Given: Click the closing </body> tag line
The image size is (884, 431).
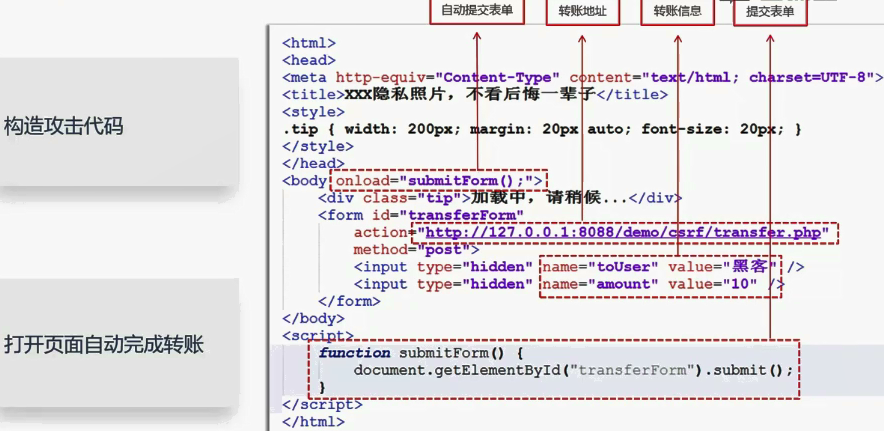Looking at the screenshot, I should pos(313,318).
